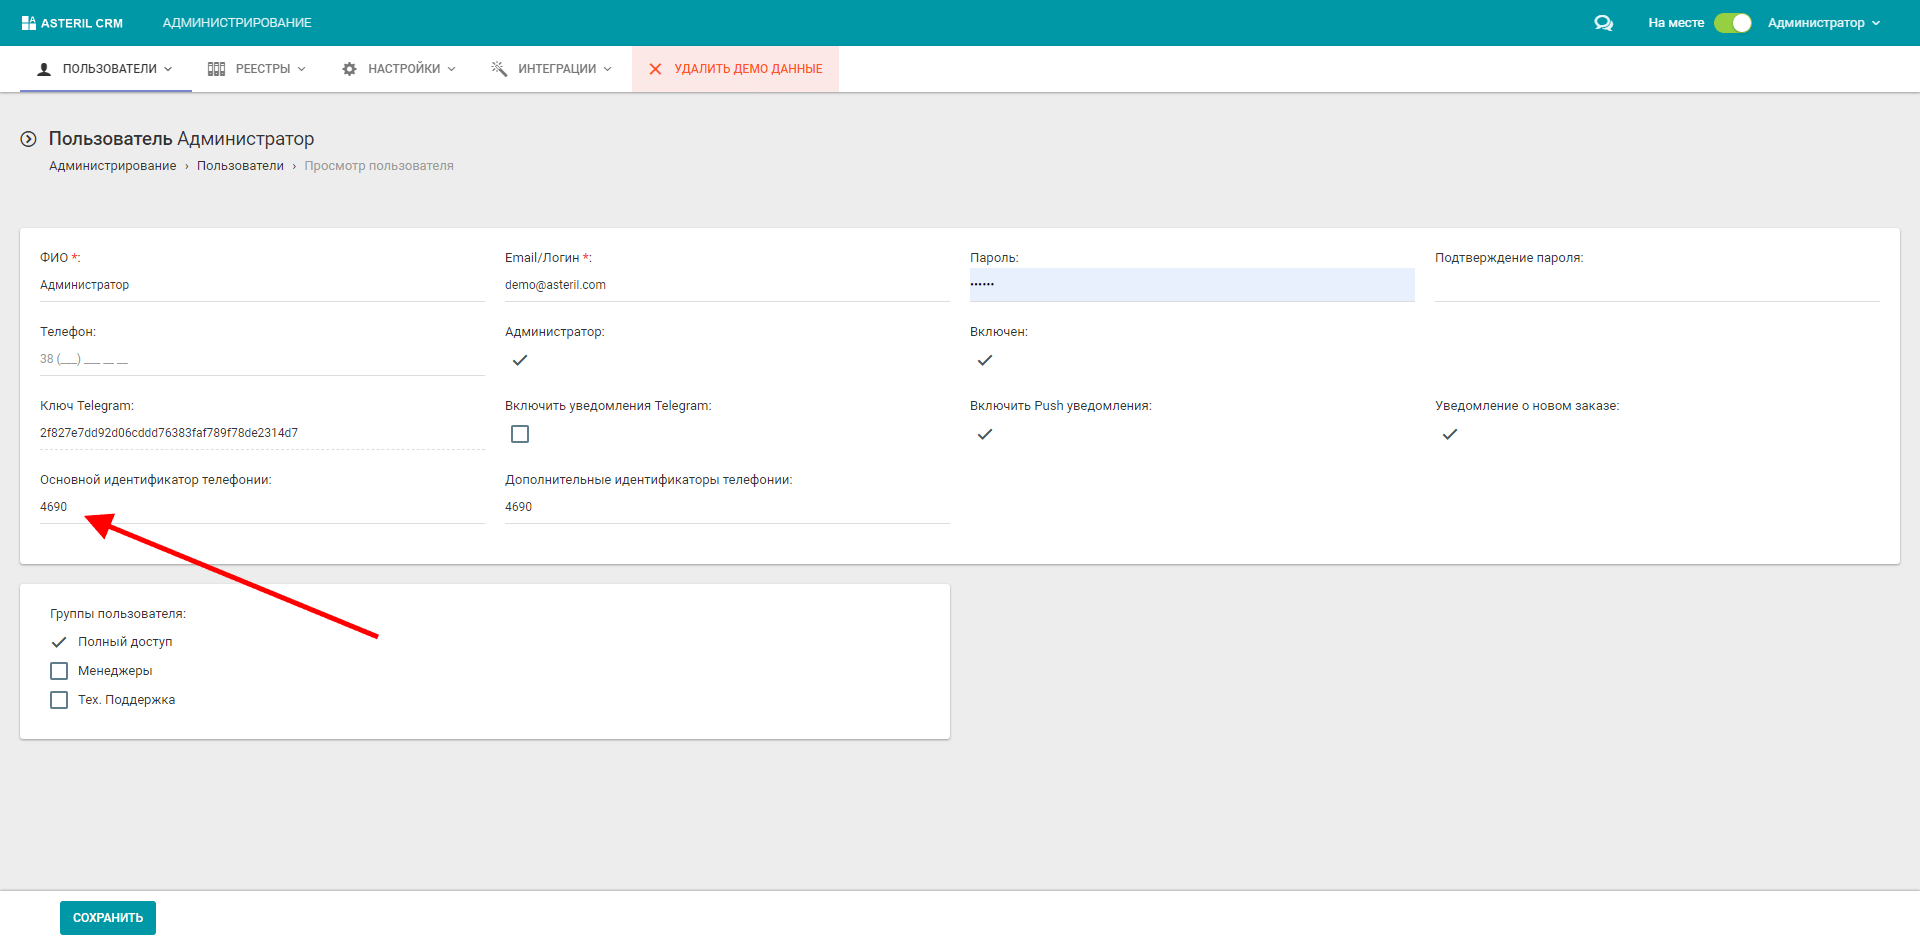Check the Тех. Поддержка group checkbox

pos(59,700)
